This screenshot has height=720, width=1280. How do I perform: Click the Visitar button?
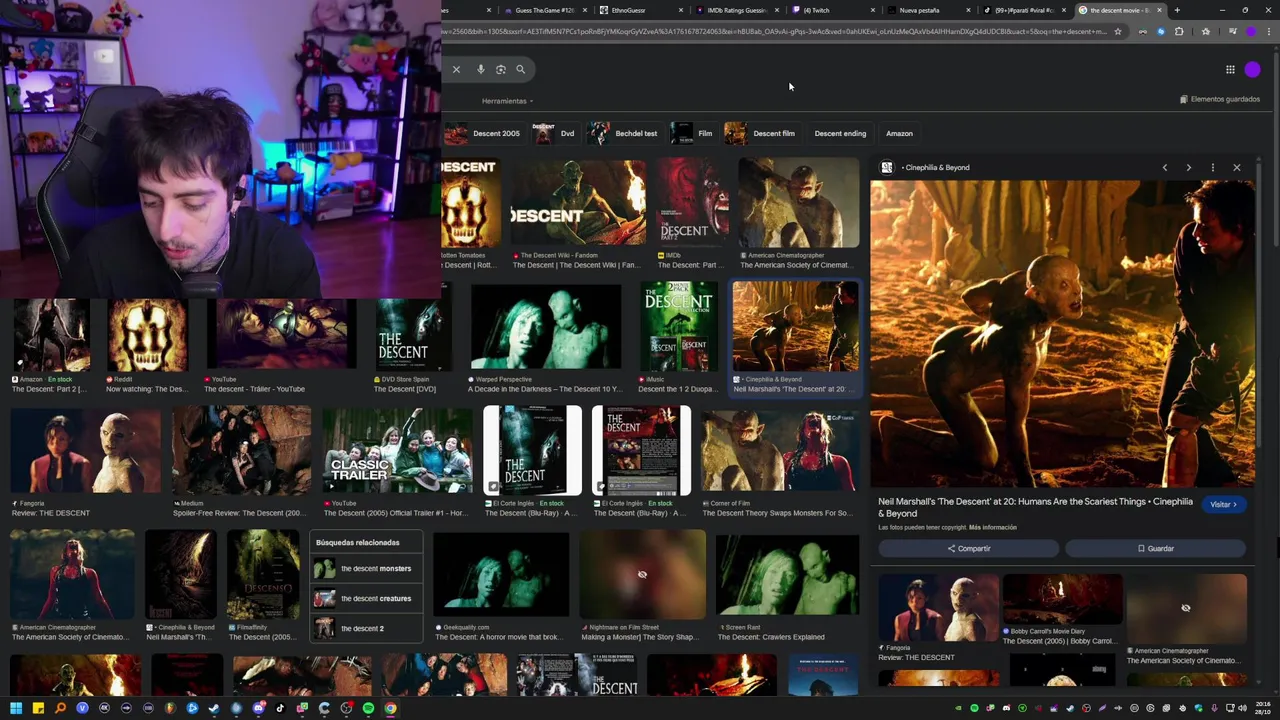coord(1224,504)
